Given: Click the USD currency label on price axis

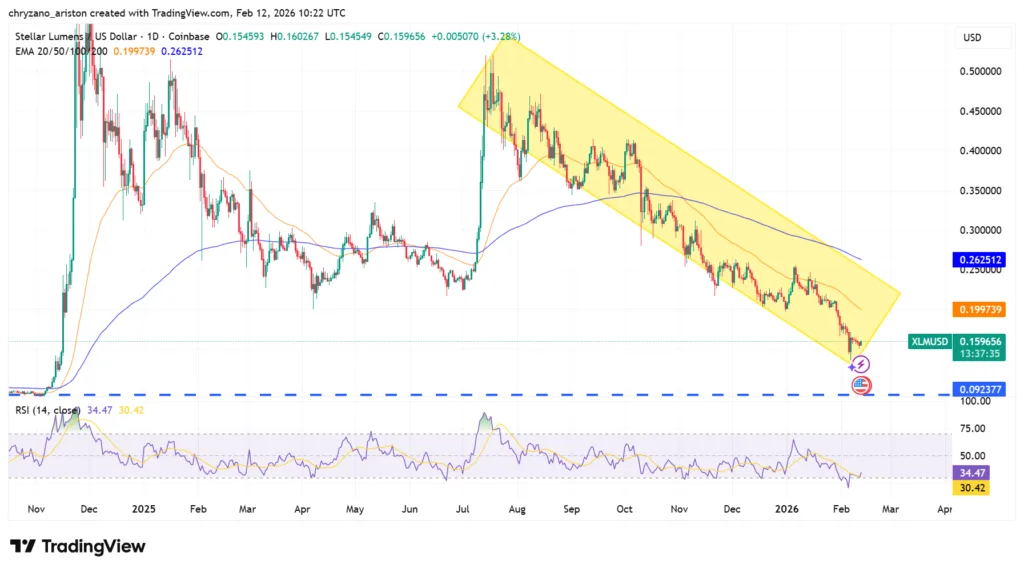Looking at the screenshot, I should point(971,37).
